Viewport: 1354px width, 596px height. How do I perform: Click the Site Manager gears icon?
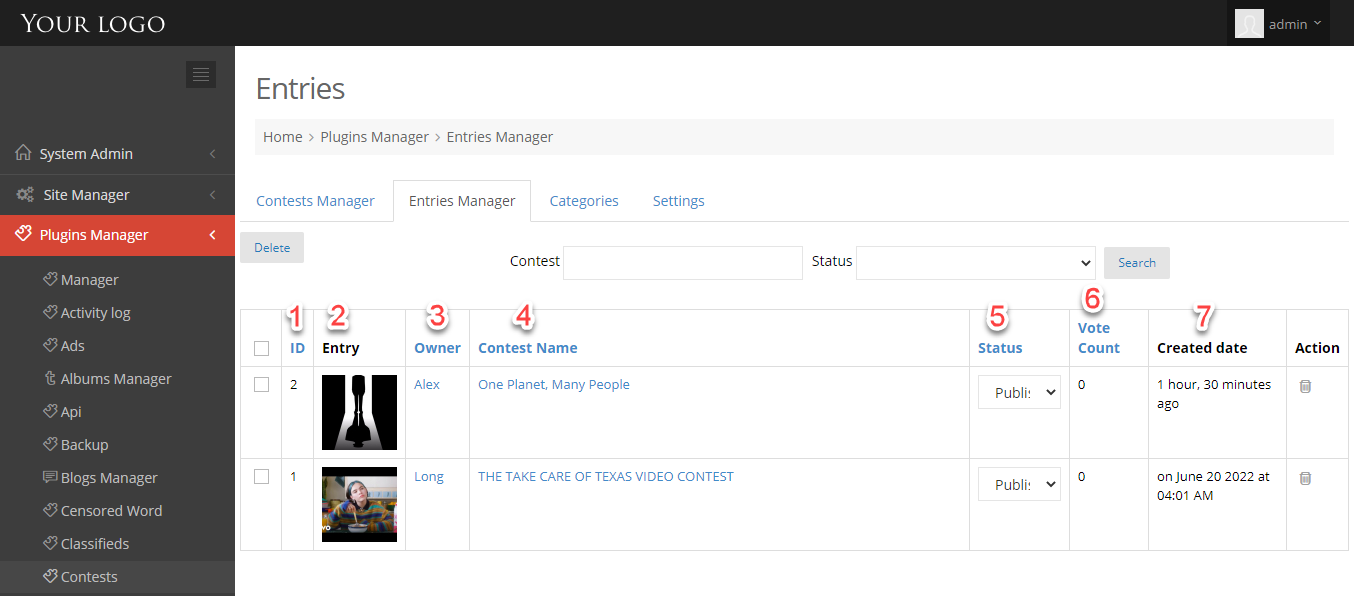coord(26,195)
